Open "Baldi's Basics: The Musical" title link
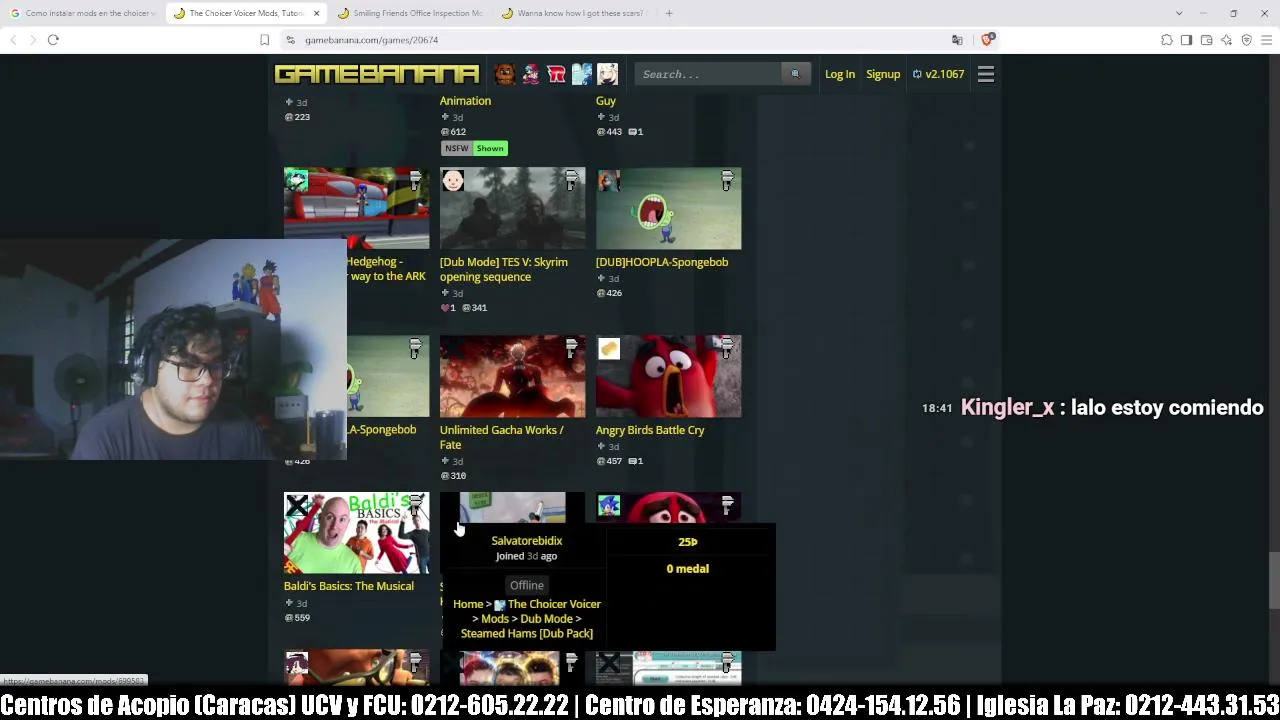Screen dimensions: 1280x720 click(x=349, y=586)
